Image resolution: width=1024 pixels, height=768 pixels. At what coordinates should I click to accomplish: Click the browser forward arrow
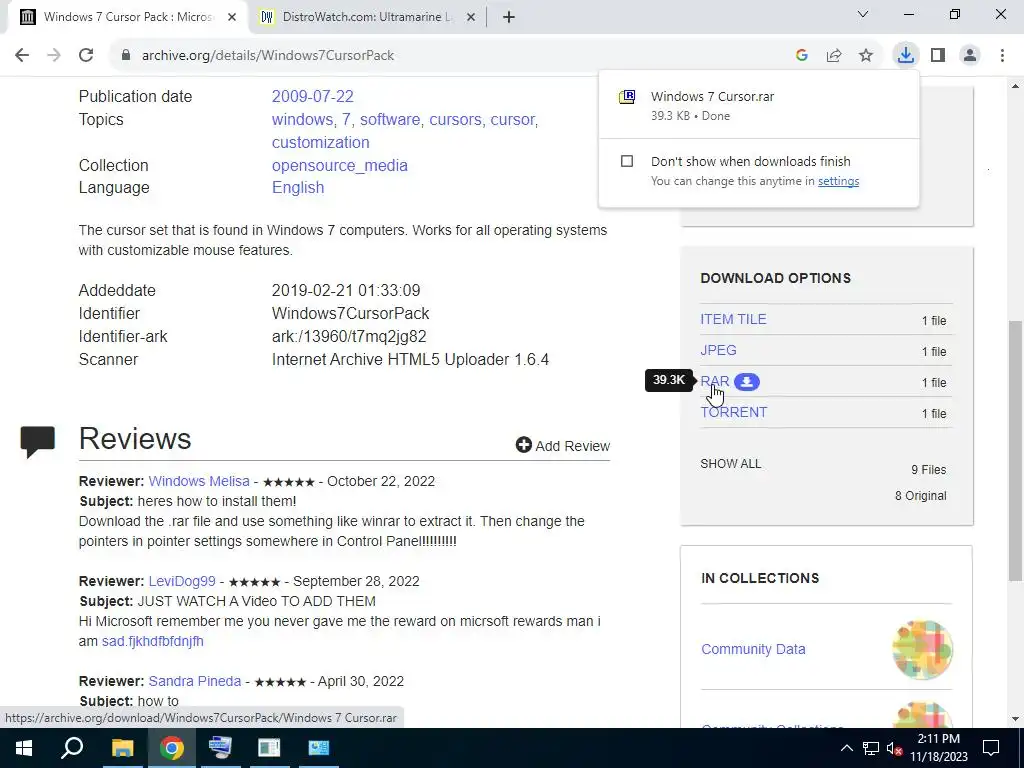click(x=54, y=56)
